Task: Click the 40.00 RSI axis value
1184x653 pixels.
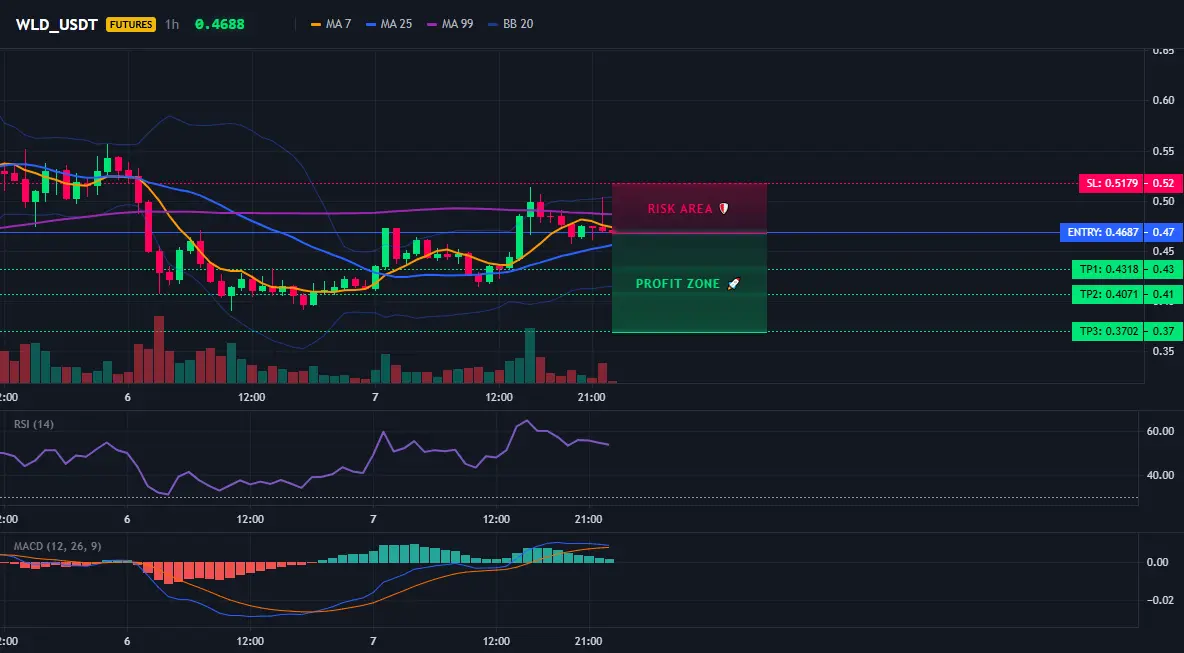Action: click(1161, 475)
